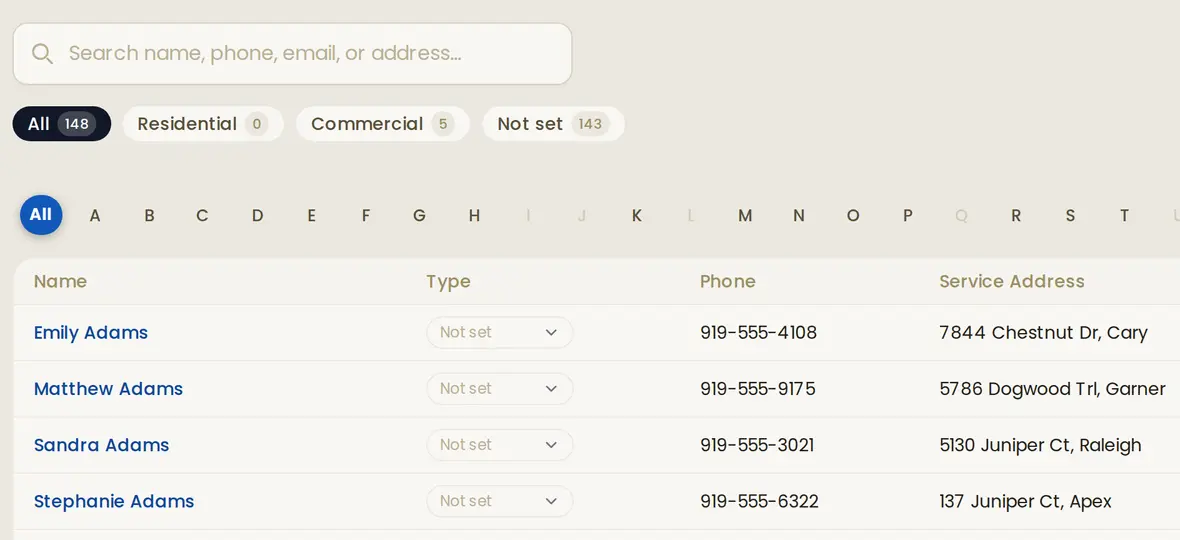Click address 7844 Chestnut Dr, Cary
Image resolution: width=1180 pixels, height=540 pixels.
click(1043, 332)
